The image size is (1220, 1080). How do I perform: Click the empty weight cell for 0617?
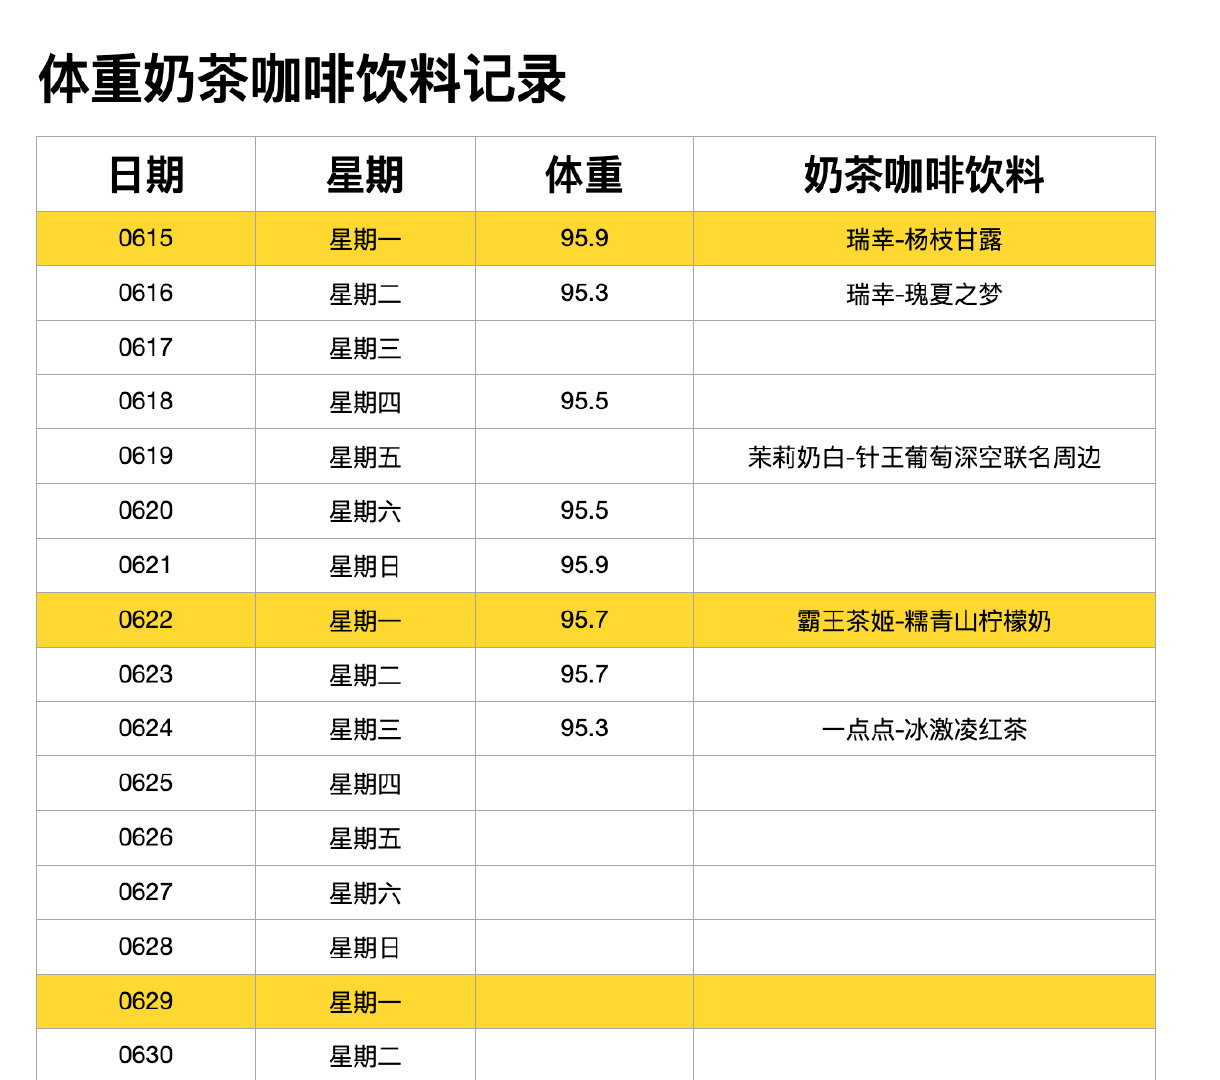(584, 348)
